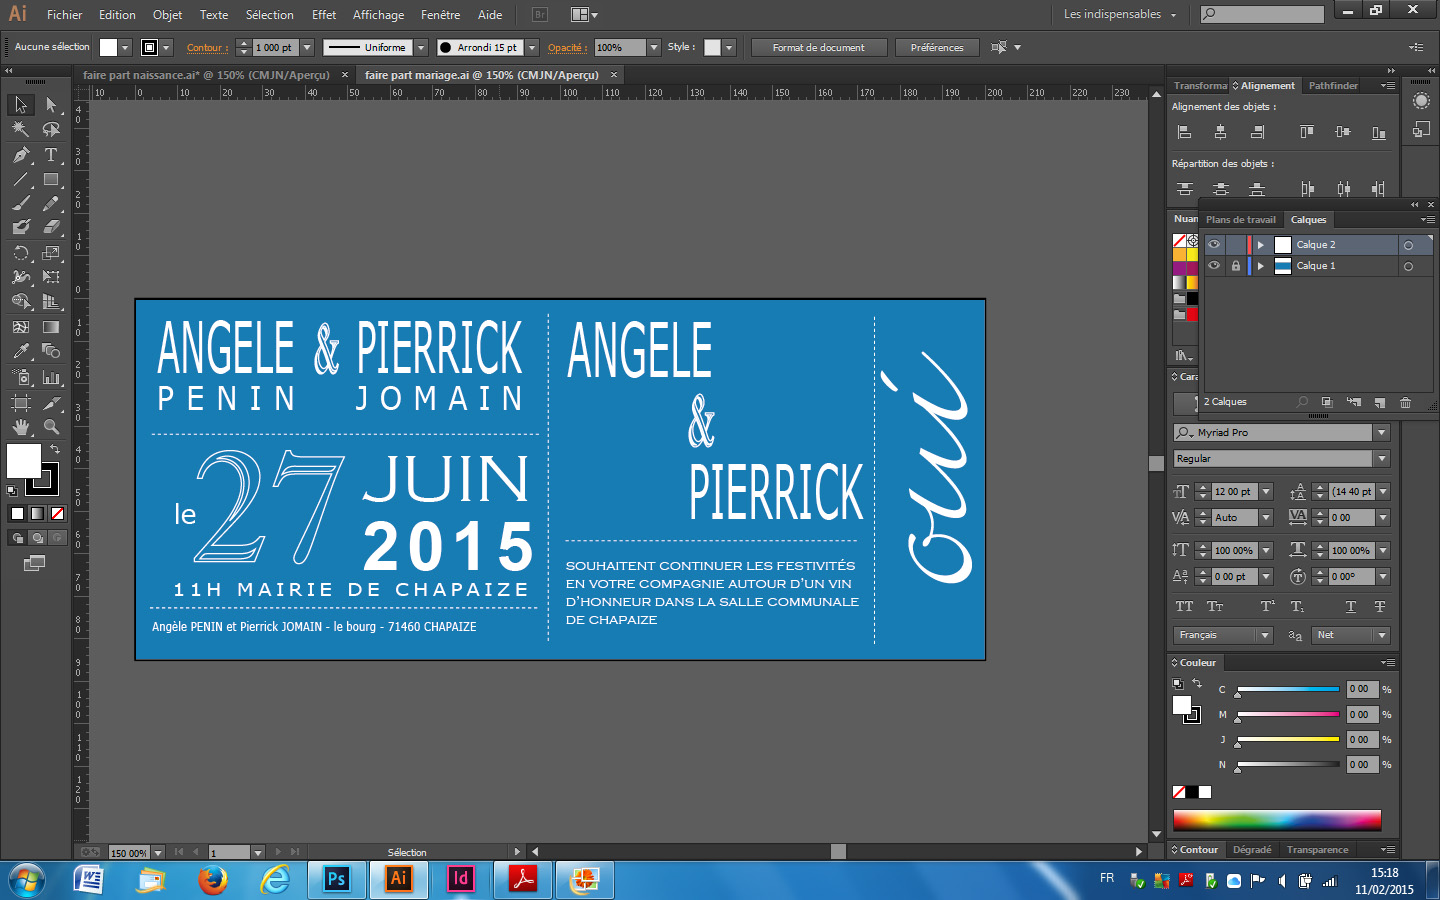This screenshot has width=1440, height=900.
Task: Open Photoshop from the taskbar
Action: (x=336, y=879)
